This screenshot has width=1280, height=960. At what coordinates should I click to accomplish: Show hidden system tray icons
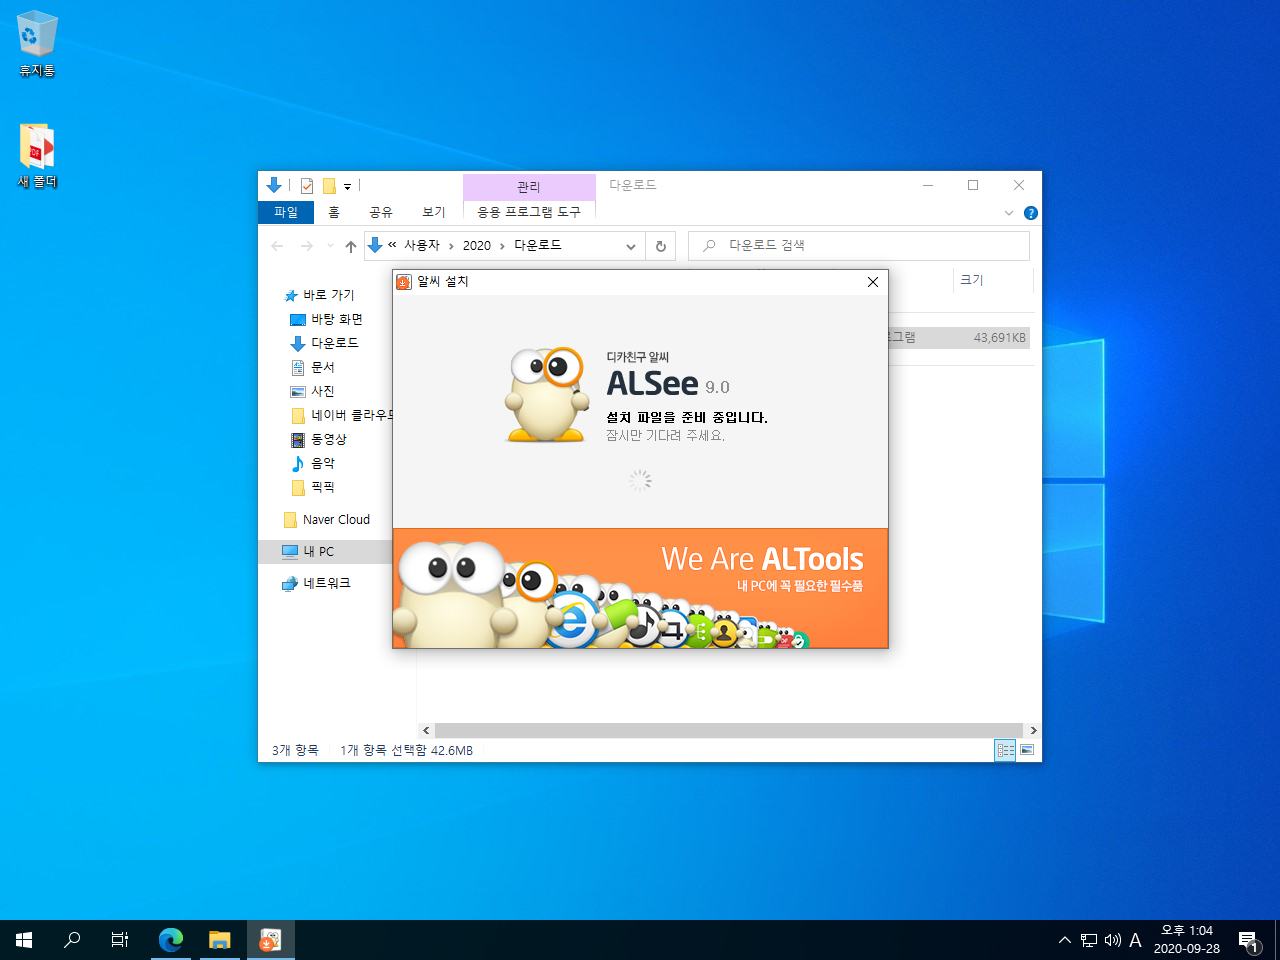(1065, 940)
